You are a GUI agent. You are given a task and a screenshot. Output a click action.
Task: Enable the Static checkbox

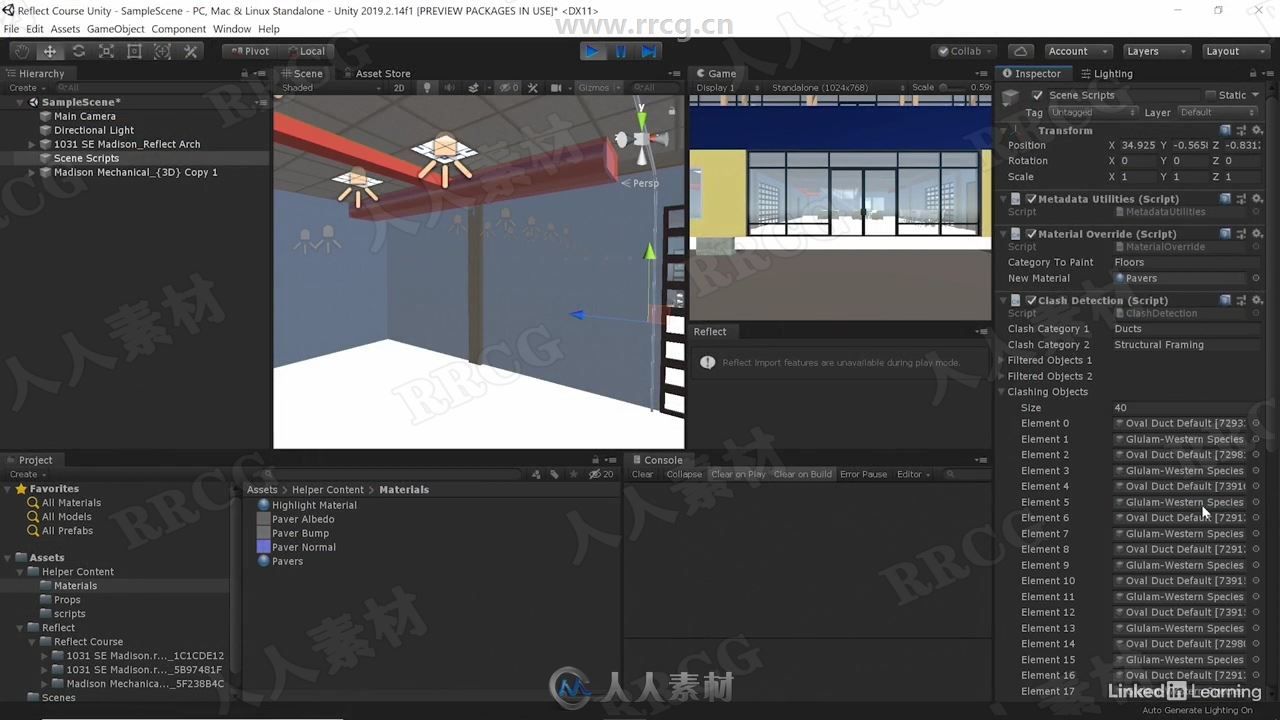point(1211,95)
